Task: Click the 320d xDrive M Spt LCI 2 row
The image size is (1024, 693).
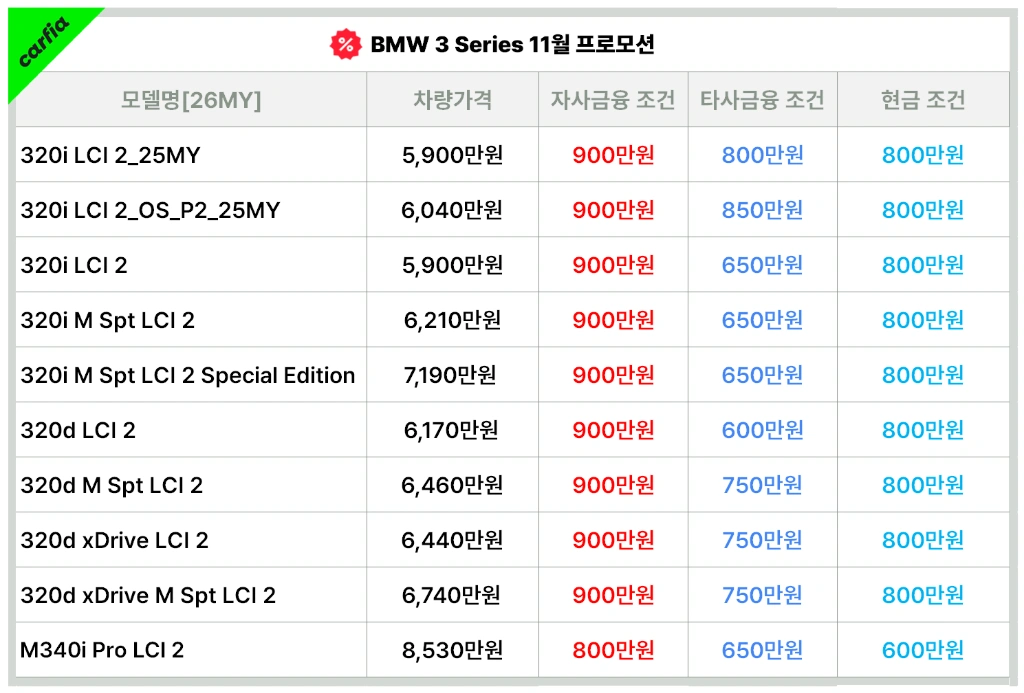Action: point(148,595)
